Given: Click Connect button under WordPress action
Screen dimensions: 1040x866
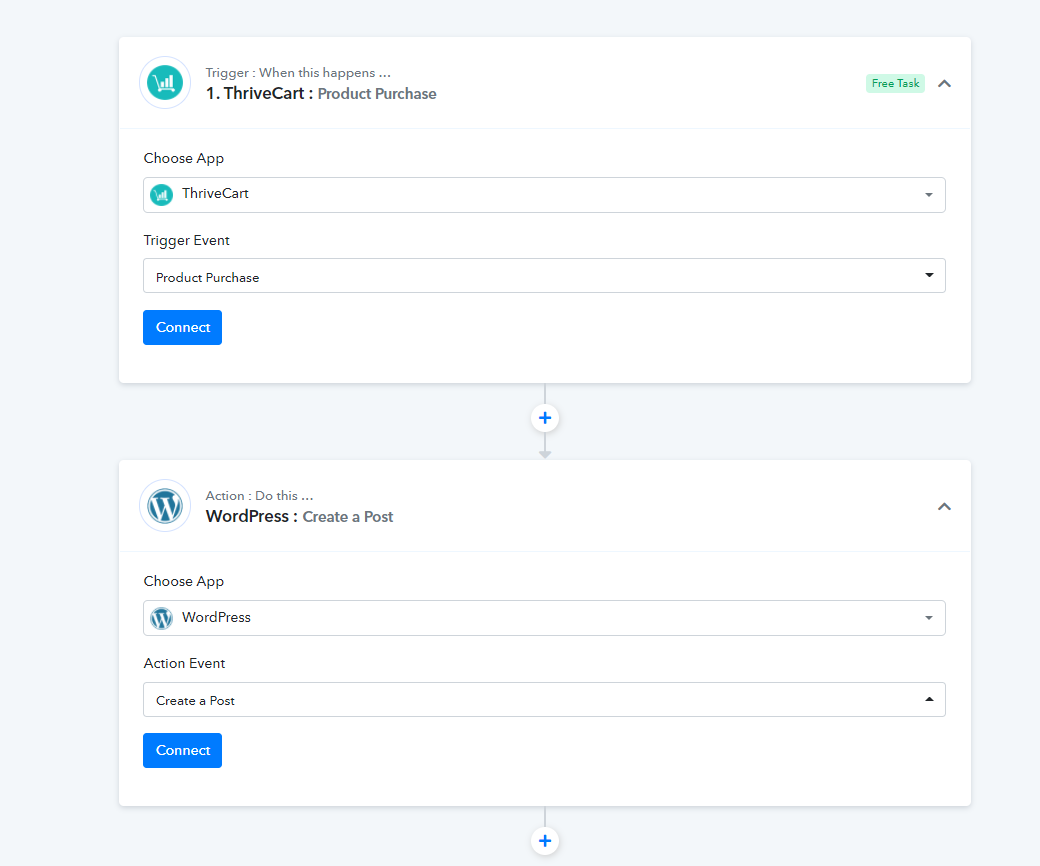Looking at the screenshot, I should click(x=182, y=751).
